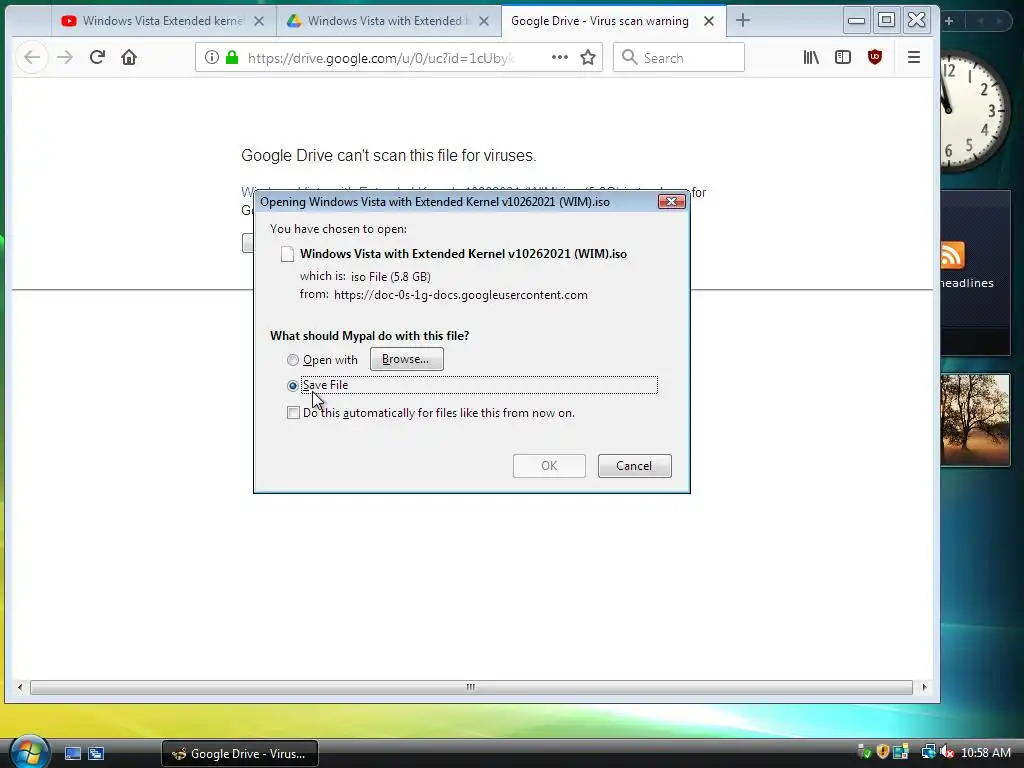Click "Google Drive can't scan this file" heading
This screenshot has width=1024, height=768.
coord(389,155)
